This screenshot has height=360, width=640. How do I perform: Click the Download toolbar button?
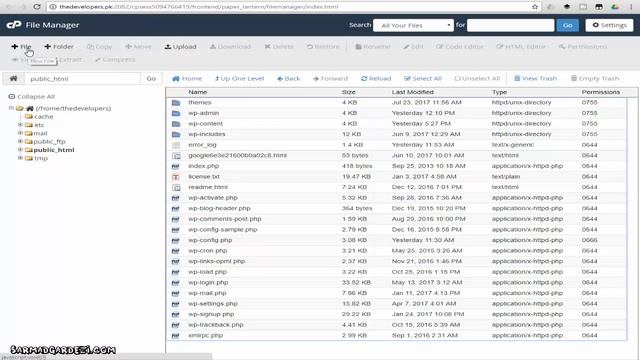230,47
